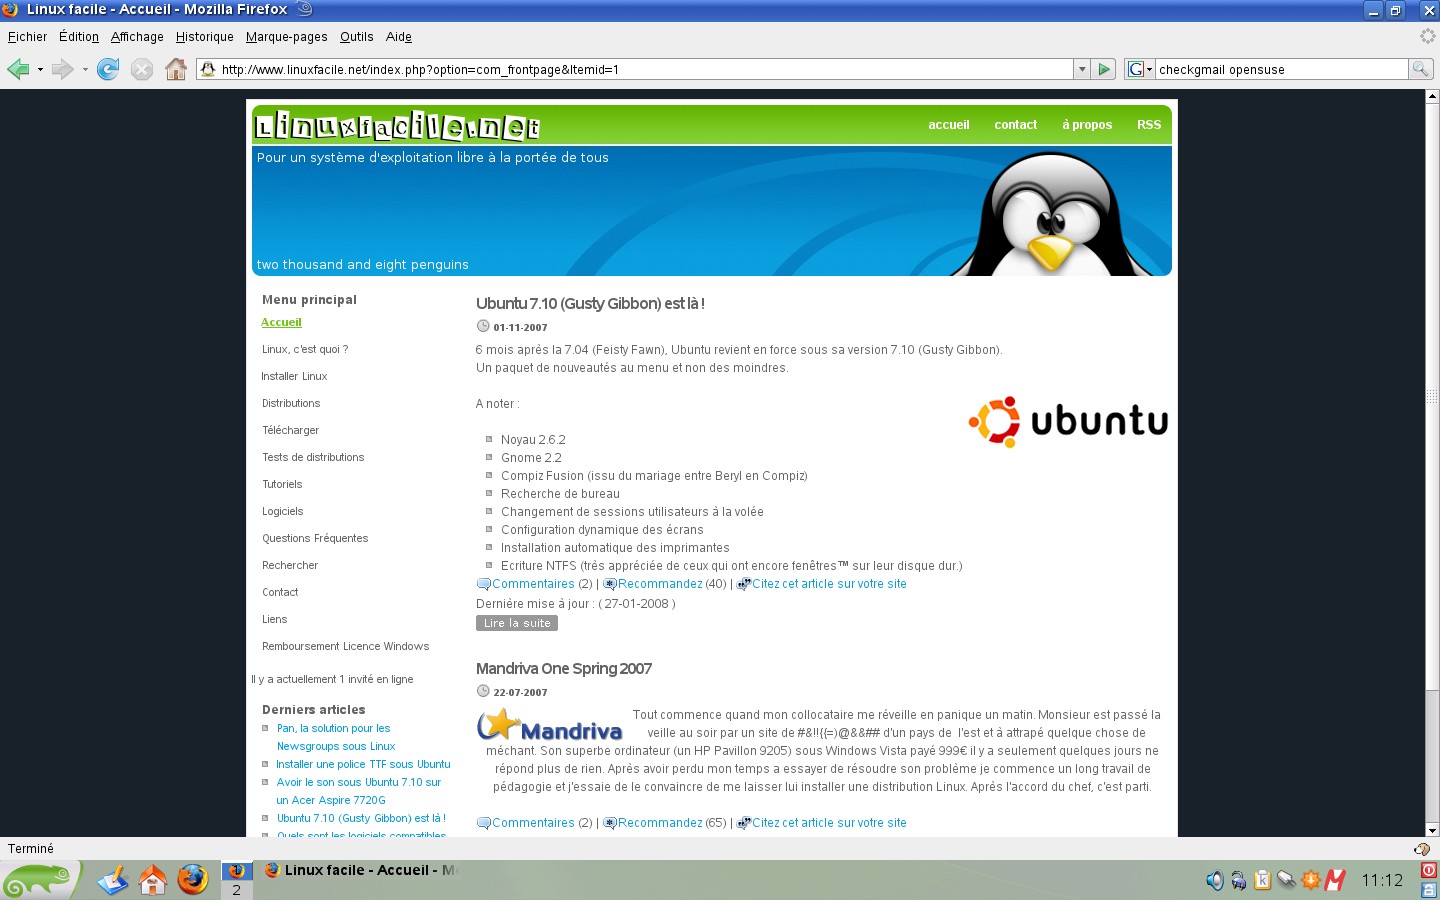Open the Affichage menu
This screenshot has height=900, width=1440.
pos(137,37)
